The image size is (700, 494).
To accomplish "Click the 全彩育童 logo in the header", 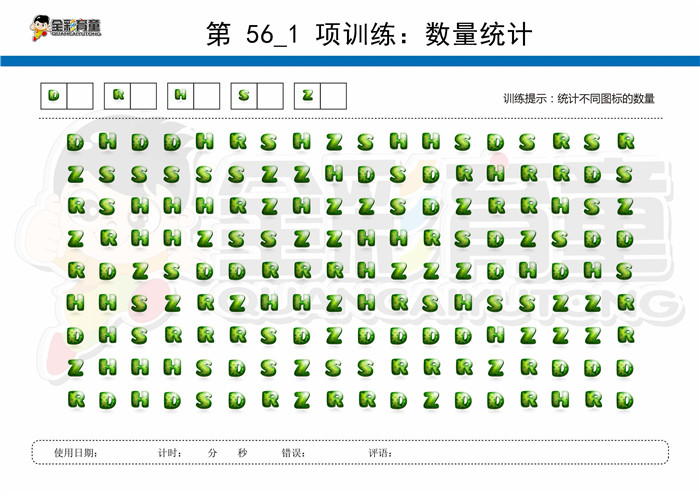I will pos(66,28).
